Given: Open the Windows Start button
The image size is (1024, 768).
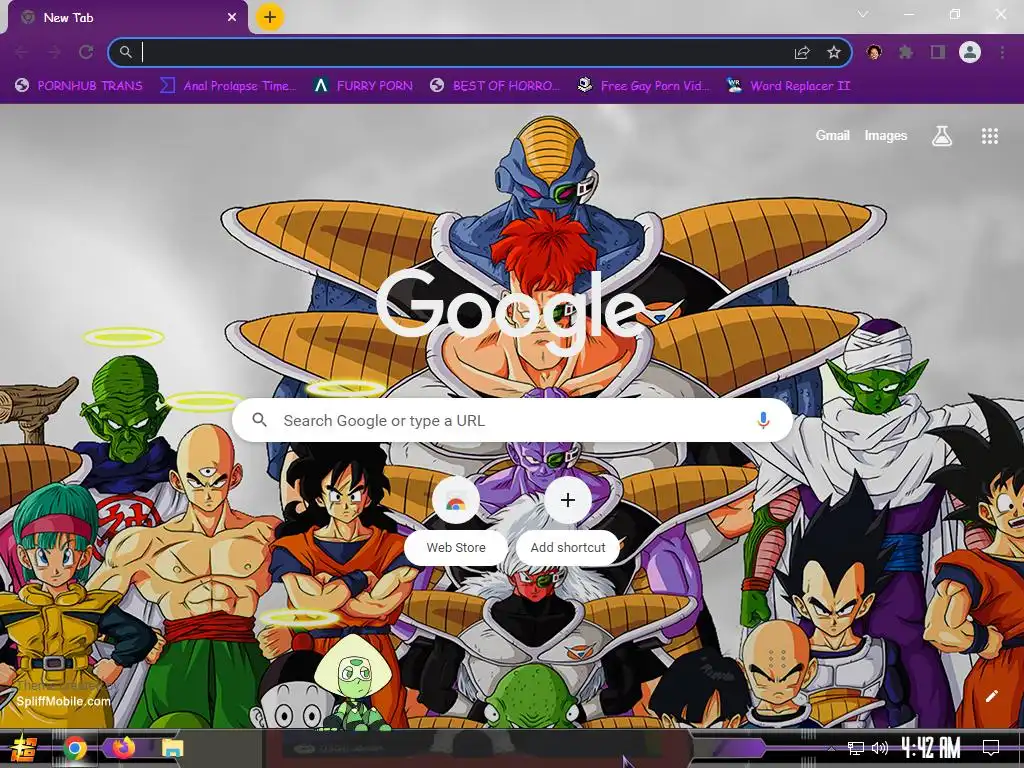Looking at the screenshot, I should (22, 748).
